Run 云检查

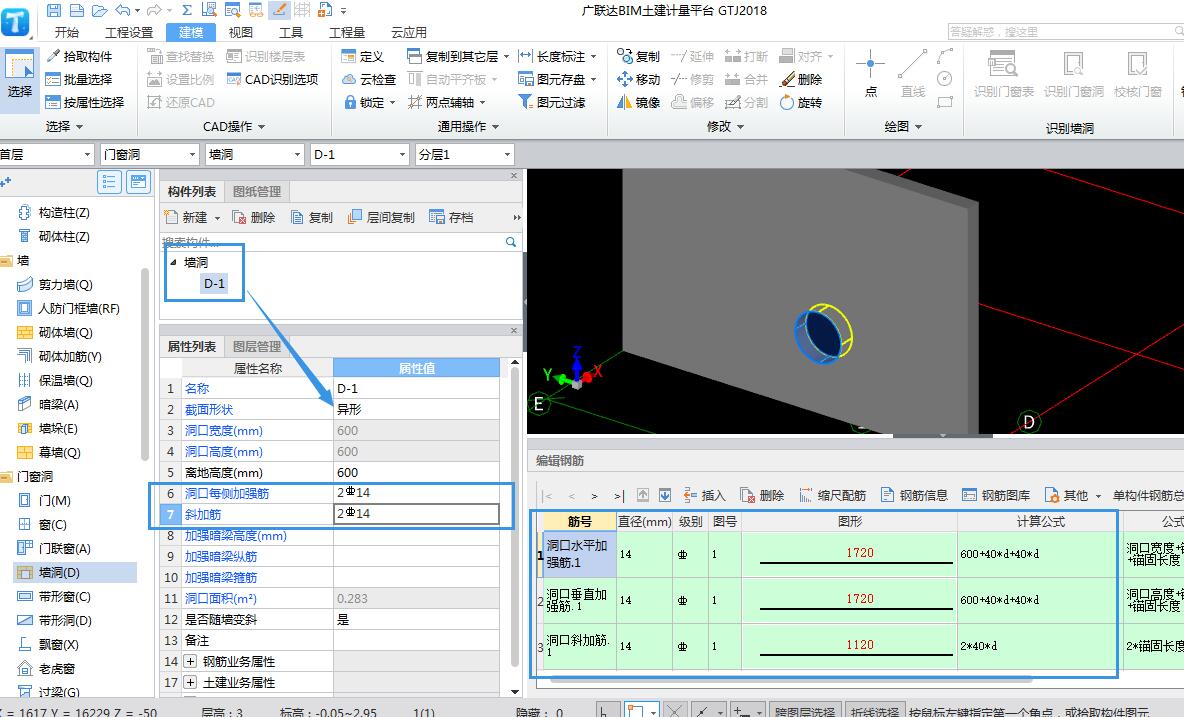(368, 79)
